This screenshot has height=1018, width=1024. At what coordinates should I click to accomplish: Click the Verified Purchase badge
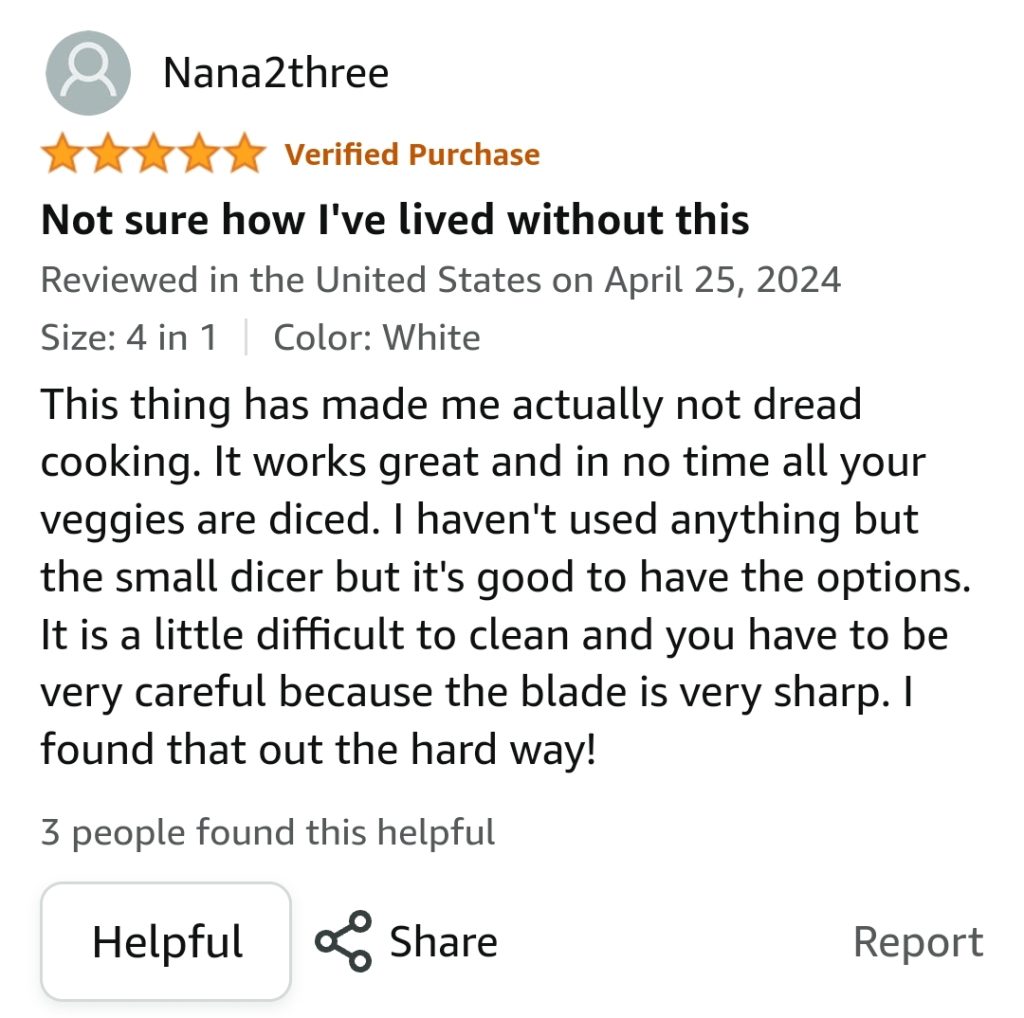(x=412, y=155)
